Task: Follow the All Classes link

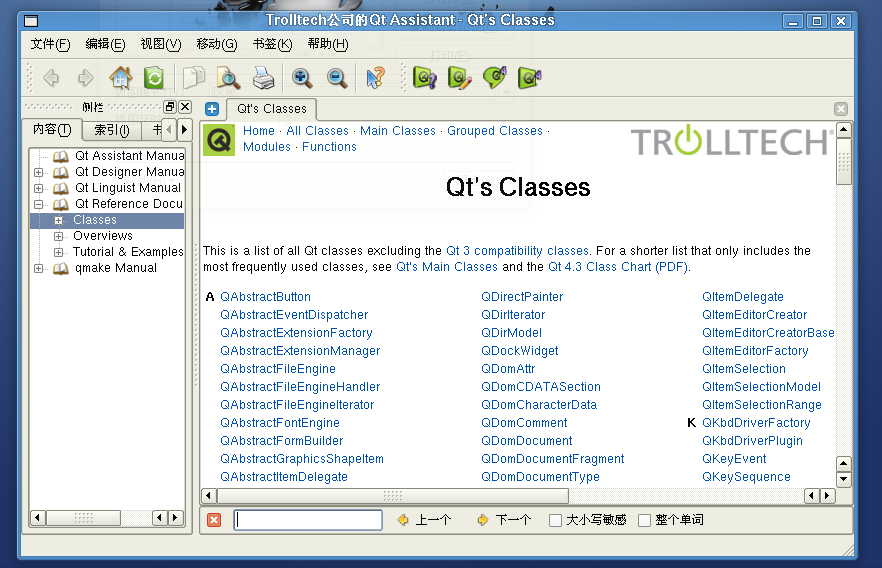Action: pyautogui.click(x=317, y=131)
